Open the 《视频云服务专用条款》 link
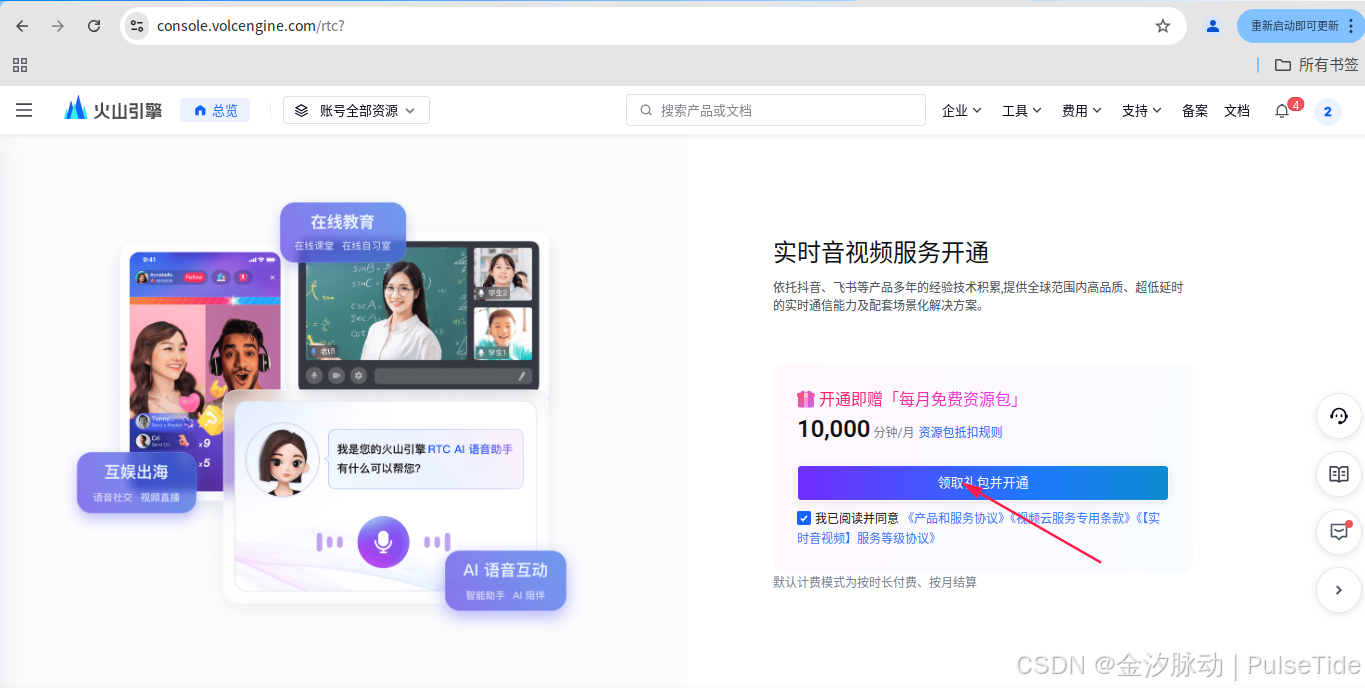 coord(1069,518)
